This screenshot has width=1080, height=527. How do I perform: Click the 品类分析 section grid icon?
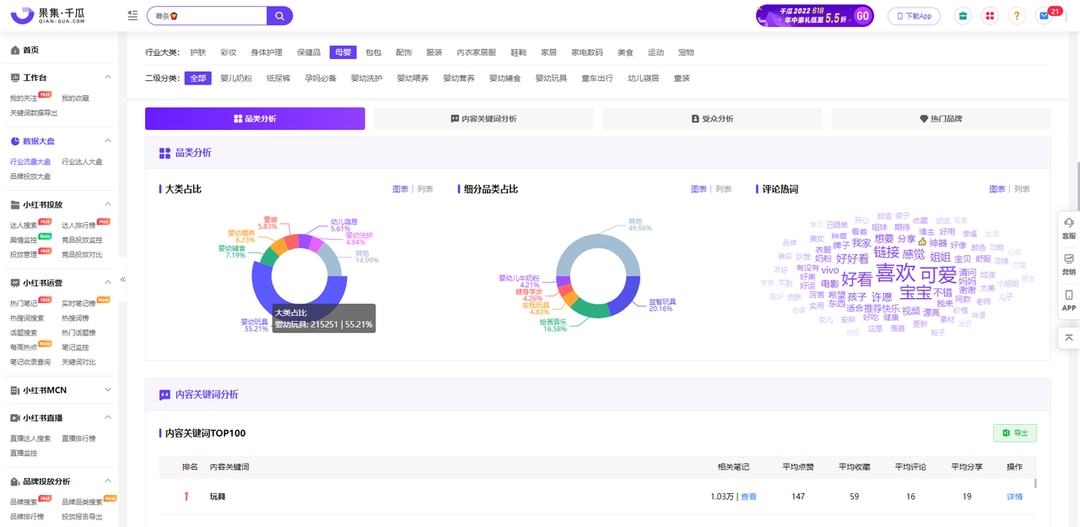165,153
